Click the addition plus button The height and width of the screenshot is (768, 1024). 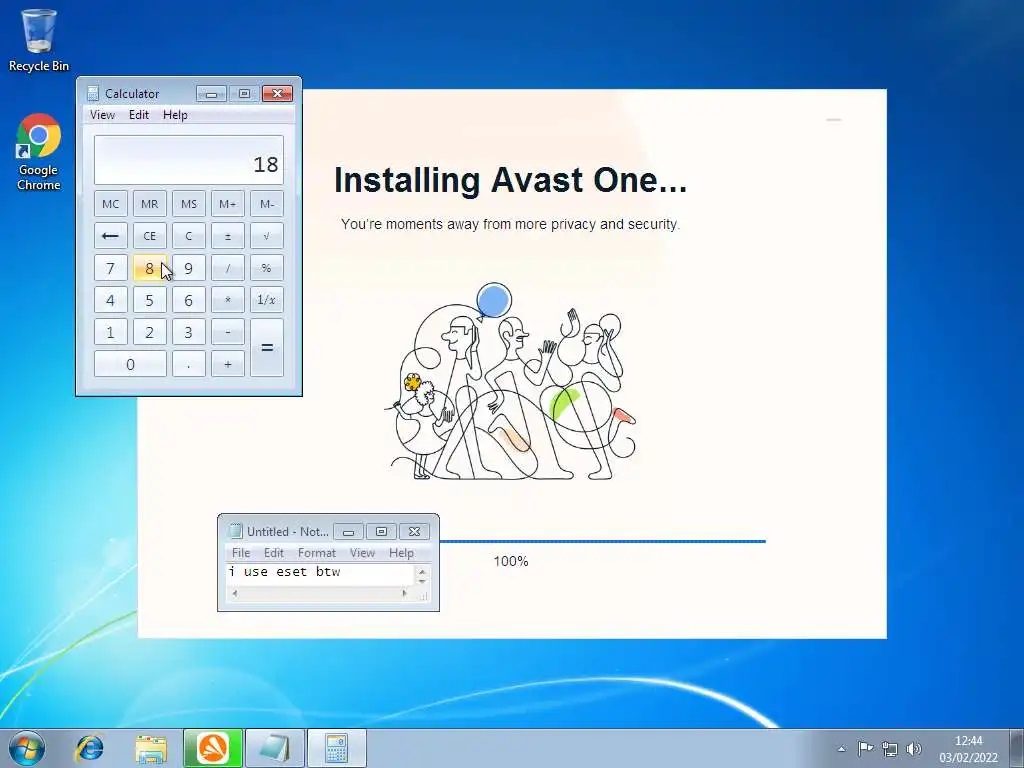click(x=228, y=364)
